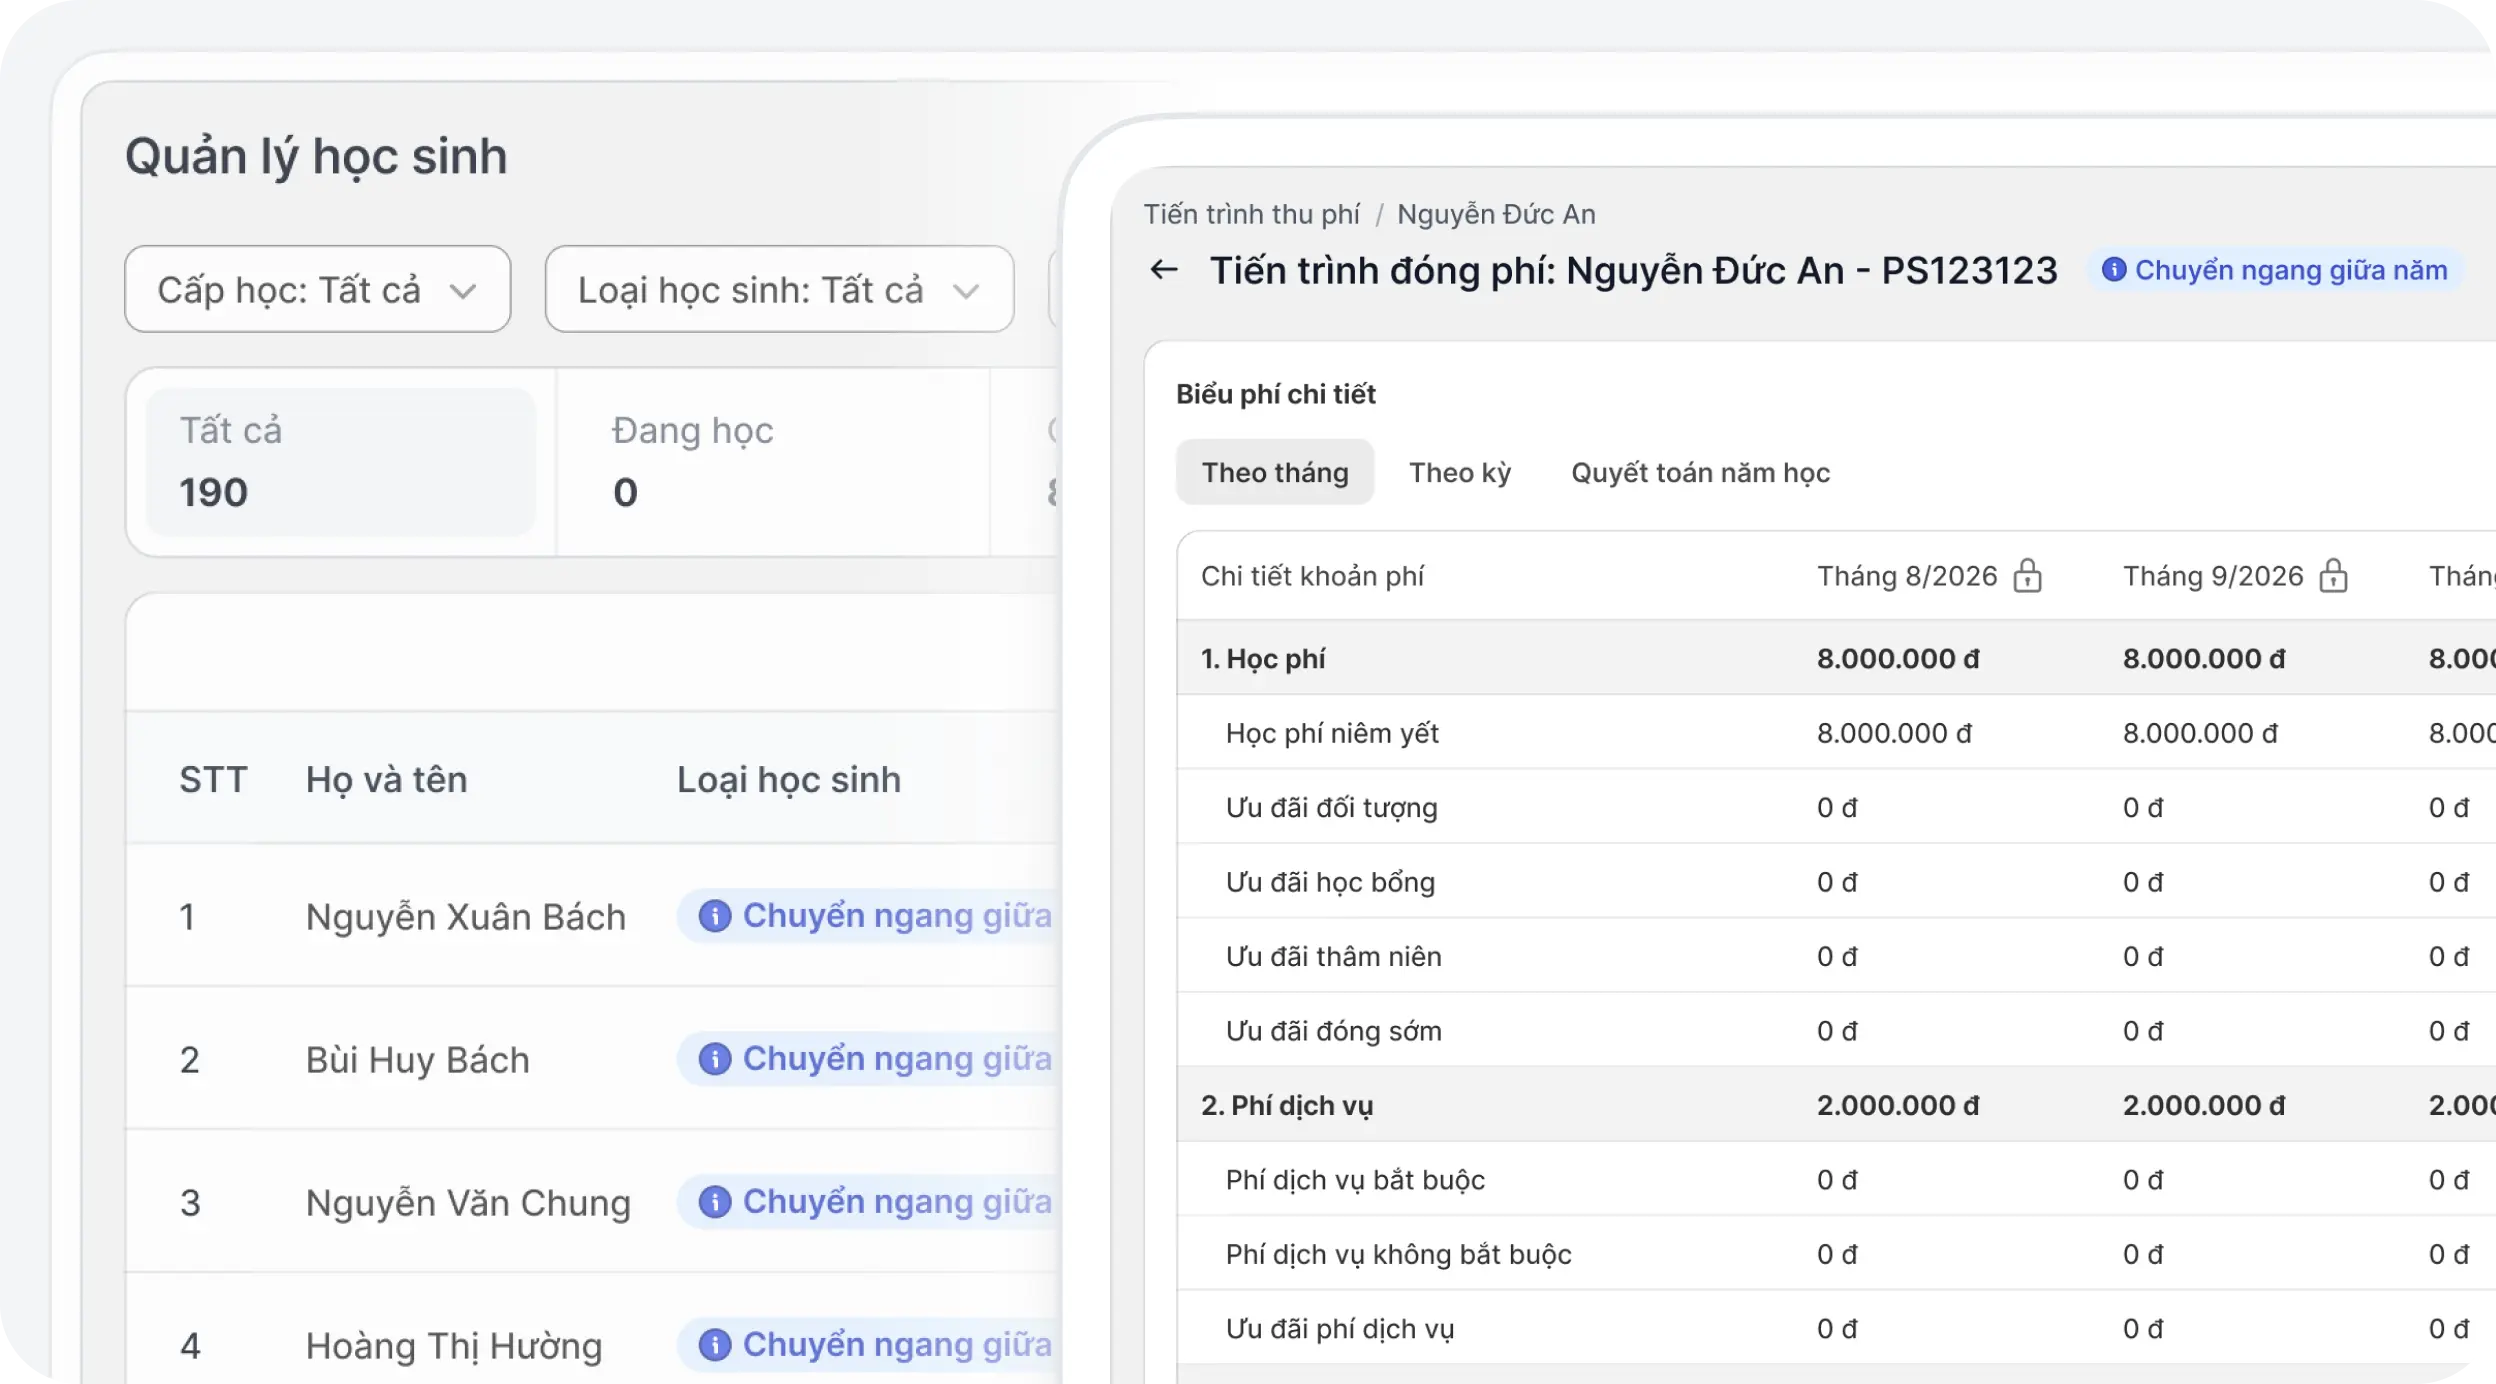This screenshot has width=2496, height=1384.
Task: Click the info icon in the header Chuyển ngang giữa năm badge
Action: pos(2113,270)
